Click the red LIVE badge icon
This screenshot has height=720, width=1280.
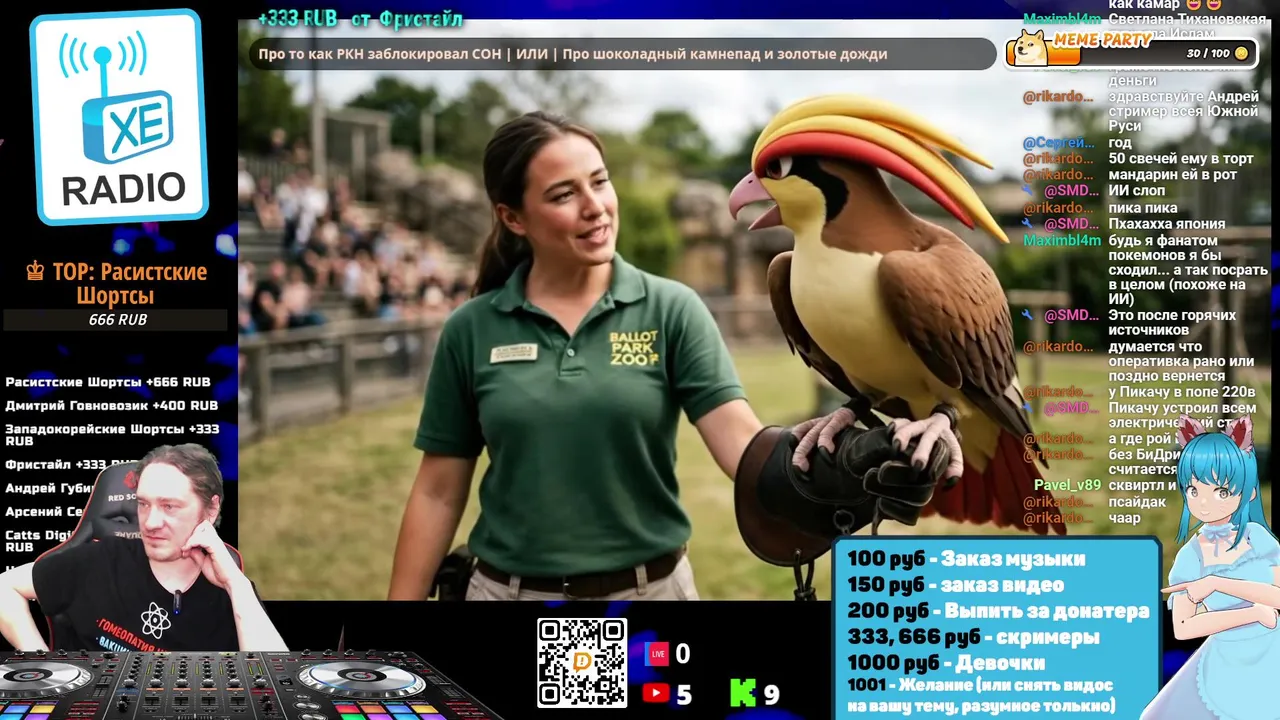656,654
